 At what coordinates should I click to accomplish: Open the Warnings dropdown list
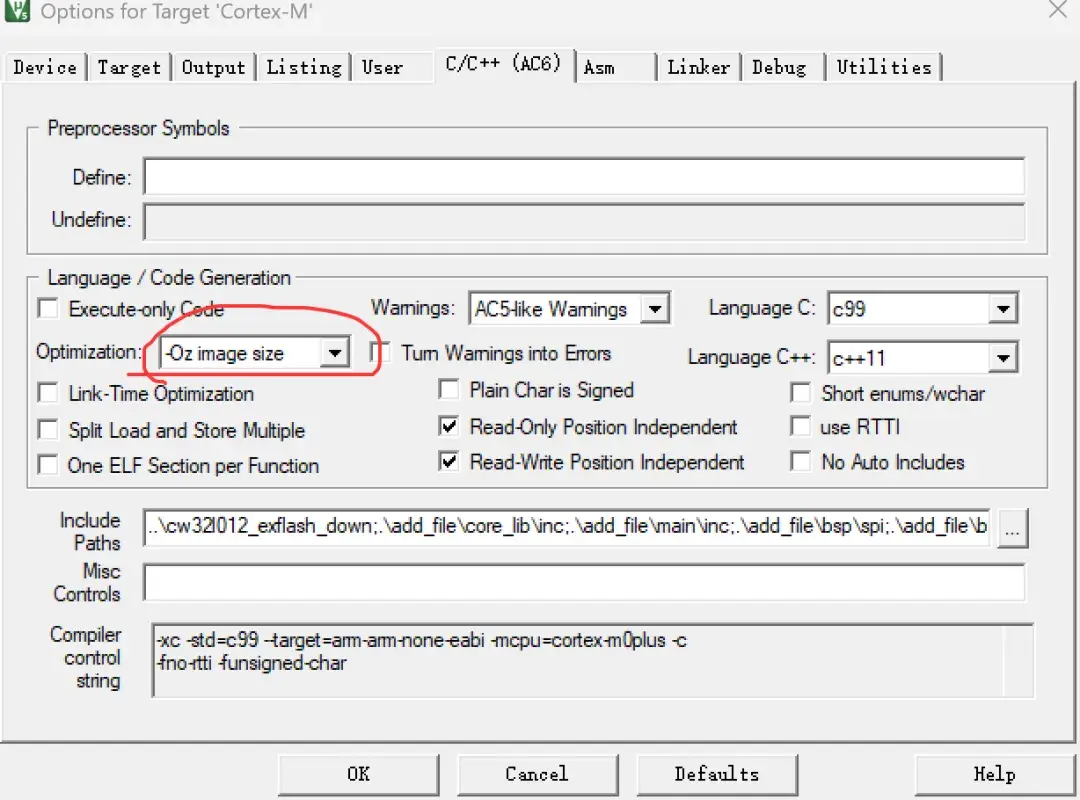[x=654, y=309]
